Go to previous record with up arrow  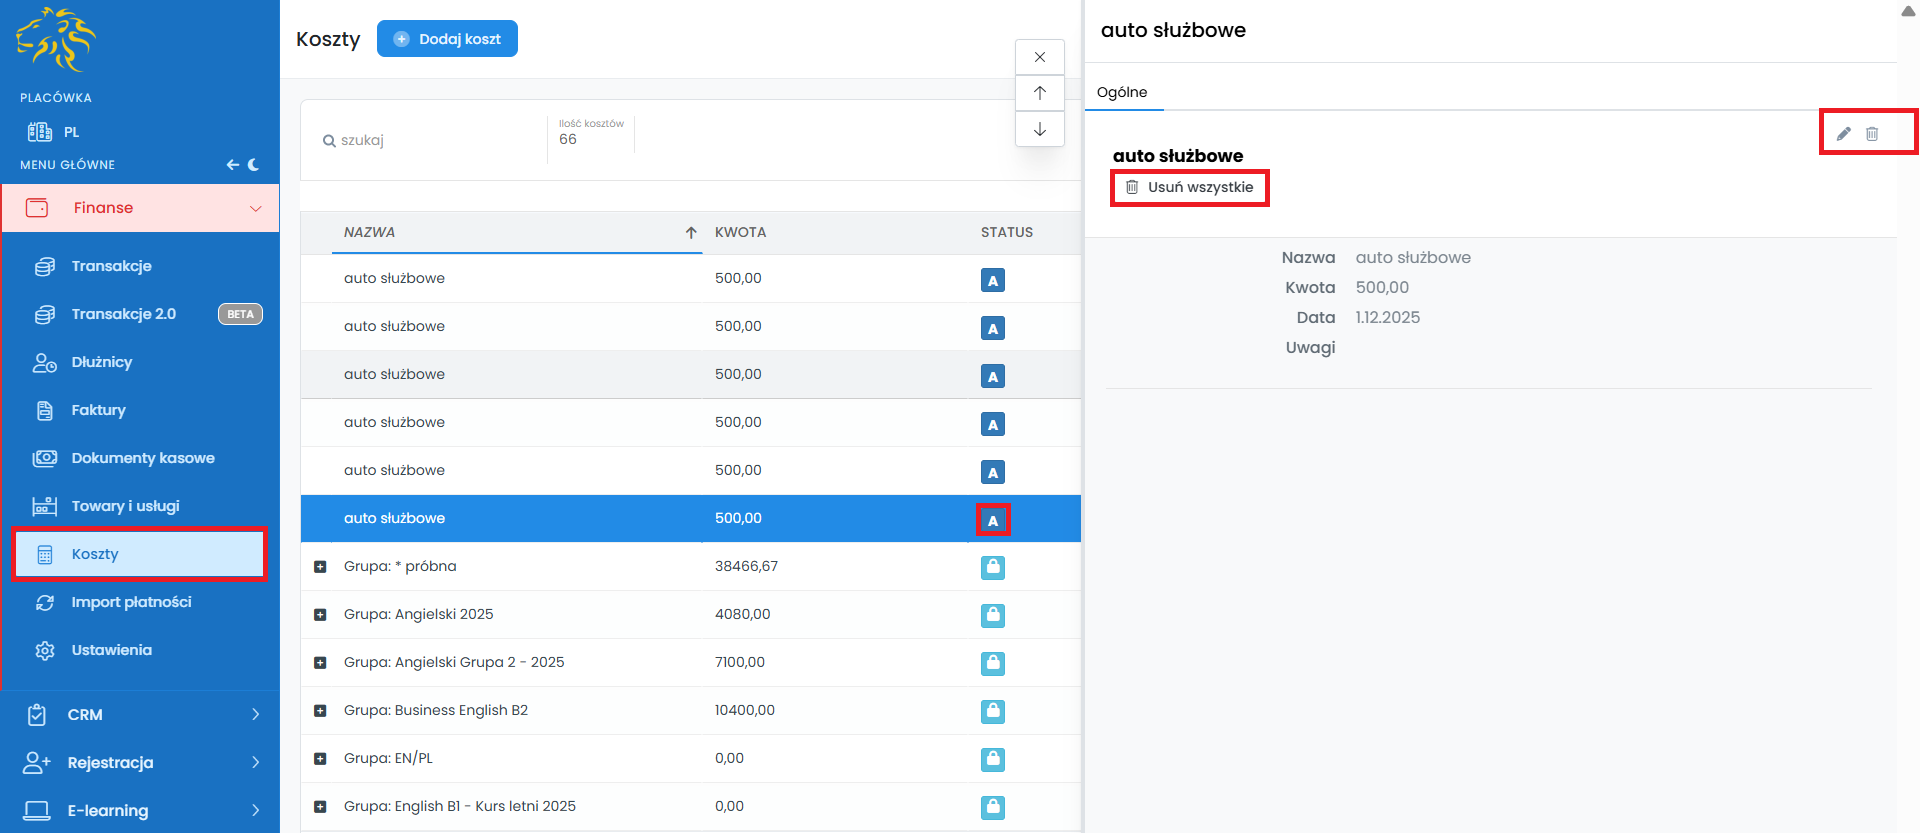tap(1040, 93)
